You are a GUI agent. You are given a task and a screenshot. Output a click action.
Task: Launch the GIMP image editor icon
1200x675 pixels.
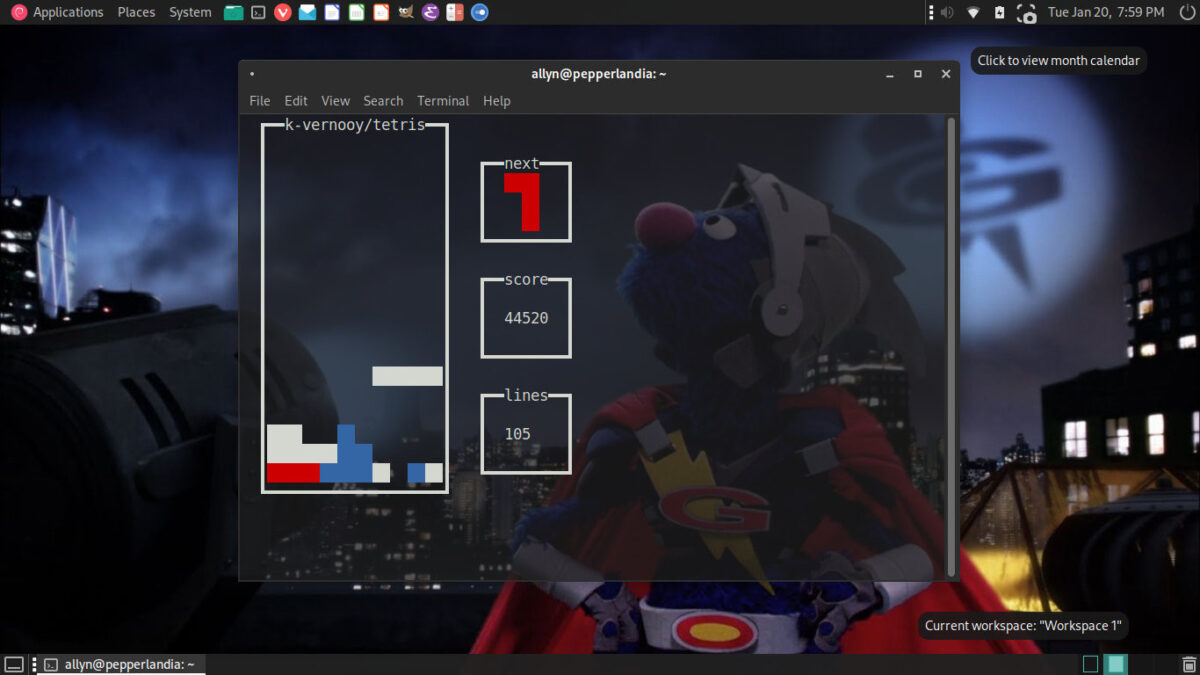(405, 13)
